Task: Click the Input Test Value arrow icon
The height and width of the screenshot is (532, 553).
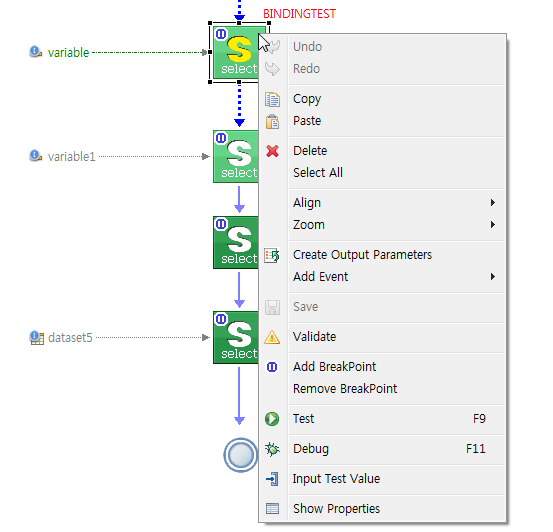Action: tap(272, 479)
